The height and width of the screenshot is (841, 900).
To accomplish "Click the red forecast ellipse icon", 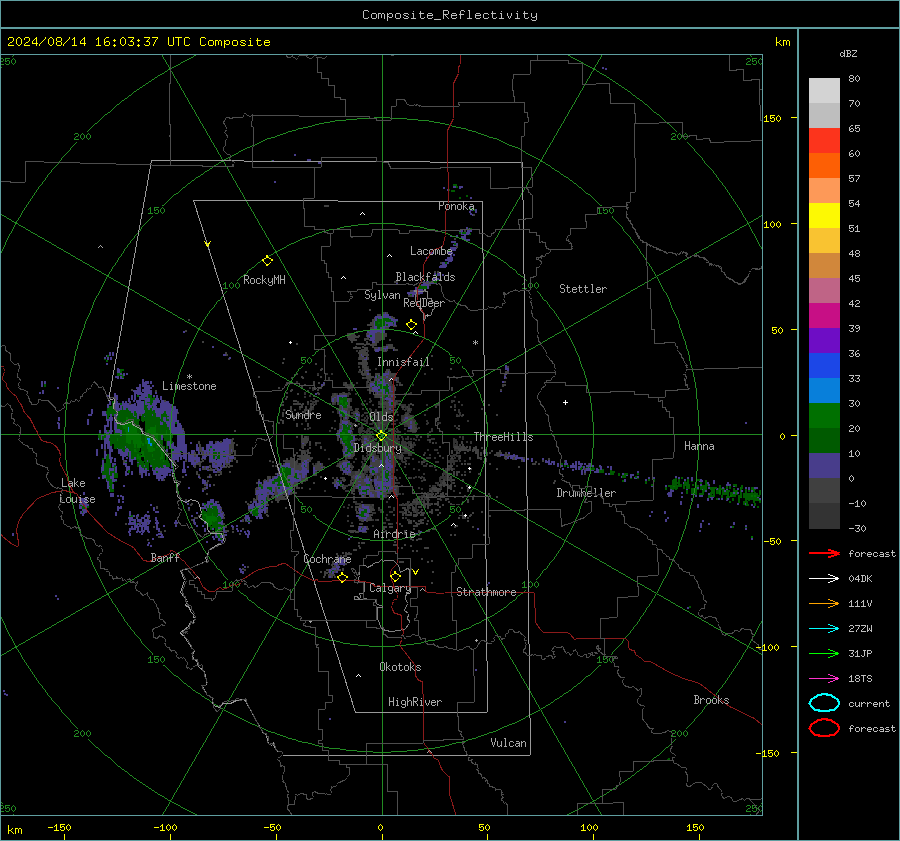I will tap(824, 728).
